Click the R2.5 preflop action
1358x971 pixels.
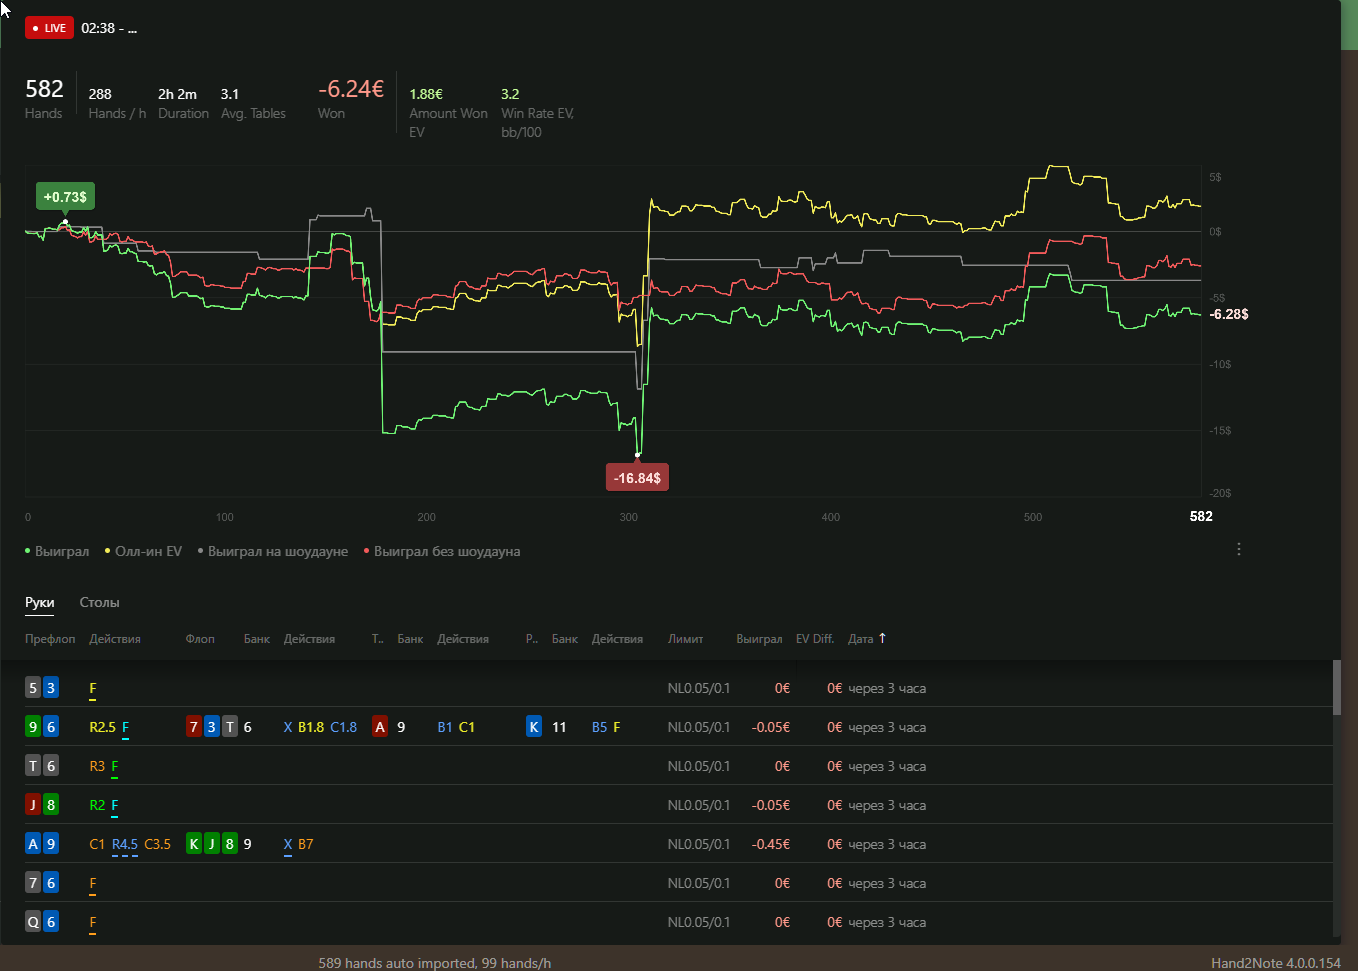102,727
